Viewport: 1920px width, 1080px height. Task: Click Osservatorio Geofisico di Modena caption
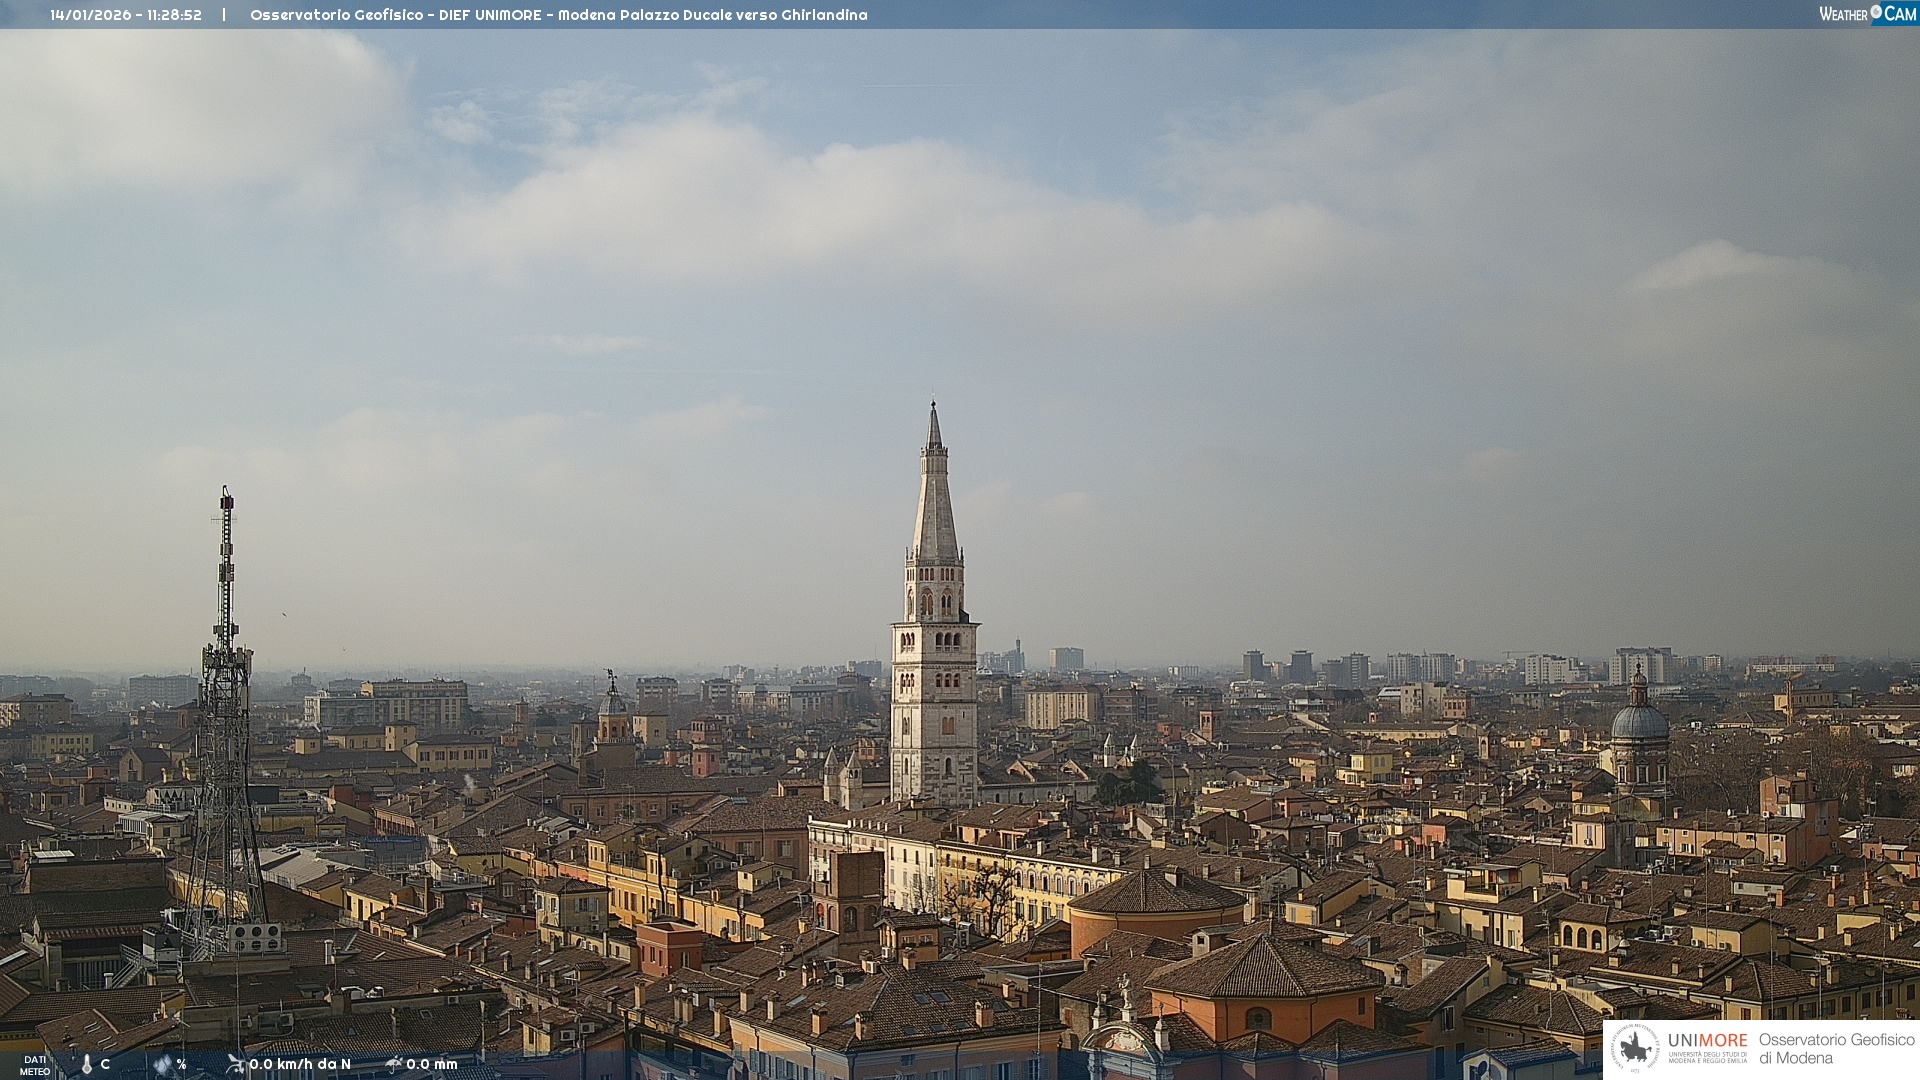tap(1836, 1048)
